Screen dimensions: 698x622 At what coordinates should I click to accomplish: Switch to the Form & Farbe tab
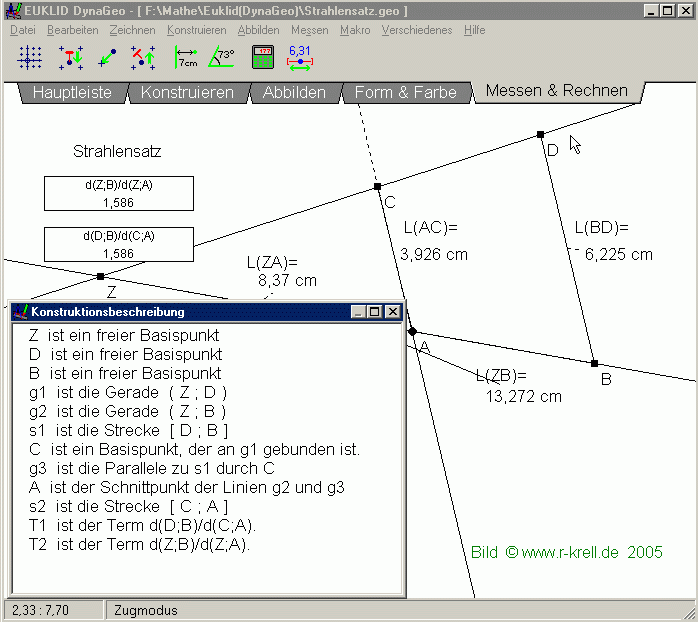click(x=405, y=93)
